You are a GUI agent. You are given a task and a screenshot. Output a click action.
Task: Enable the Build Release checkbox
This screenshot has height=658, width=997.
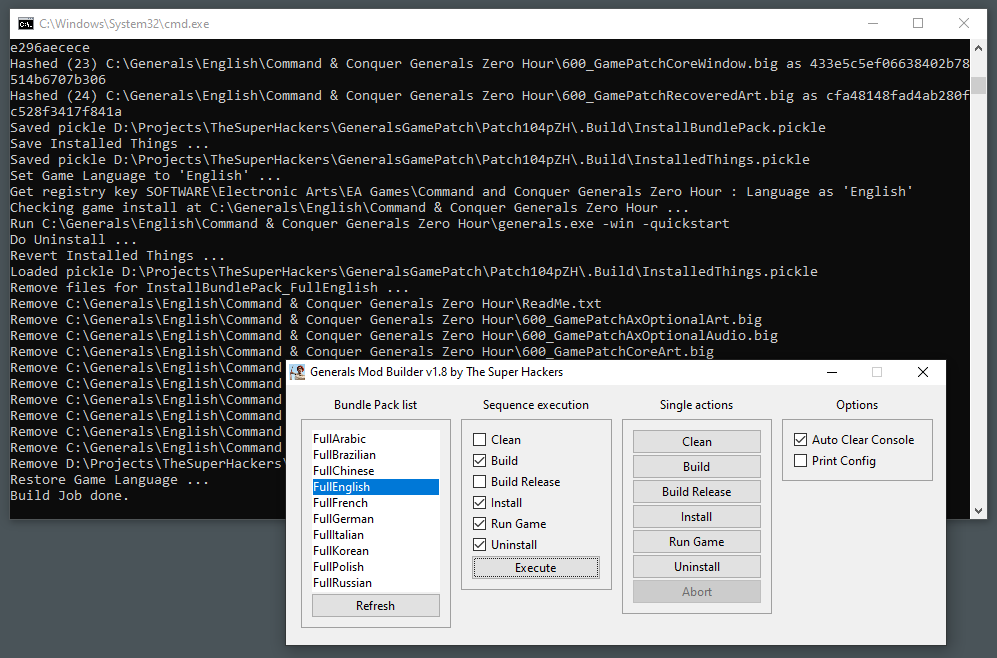pyautogui.click(x=479, y=481)
